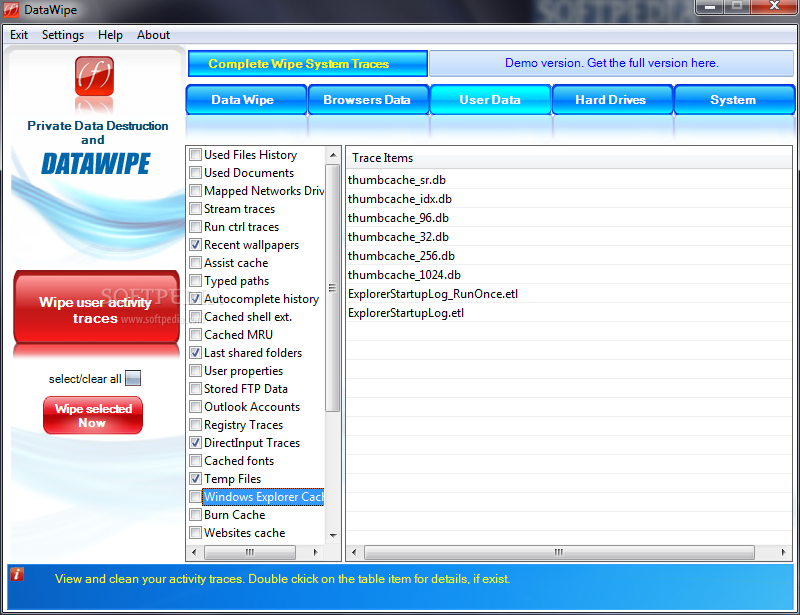Click Complete Wipe System Traces button
The image size is (800, 615).
[308, 63]
